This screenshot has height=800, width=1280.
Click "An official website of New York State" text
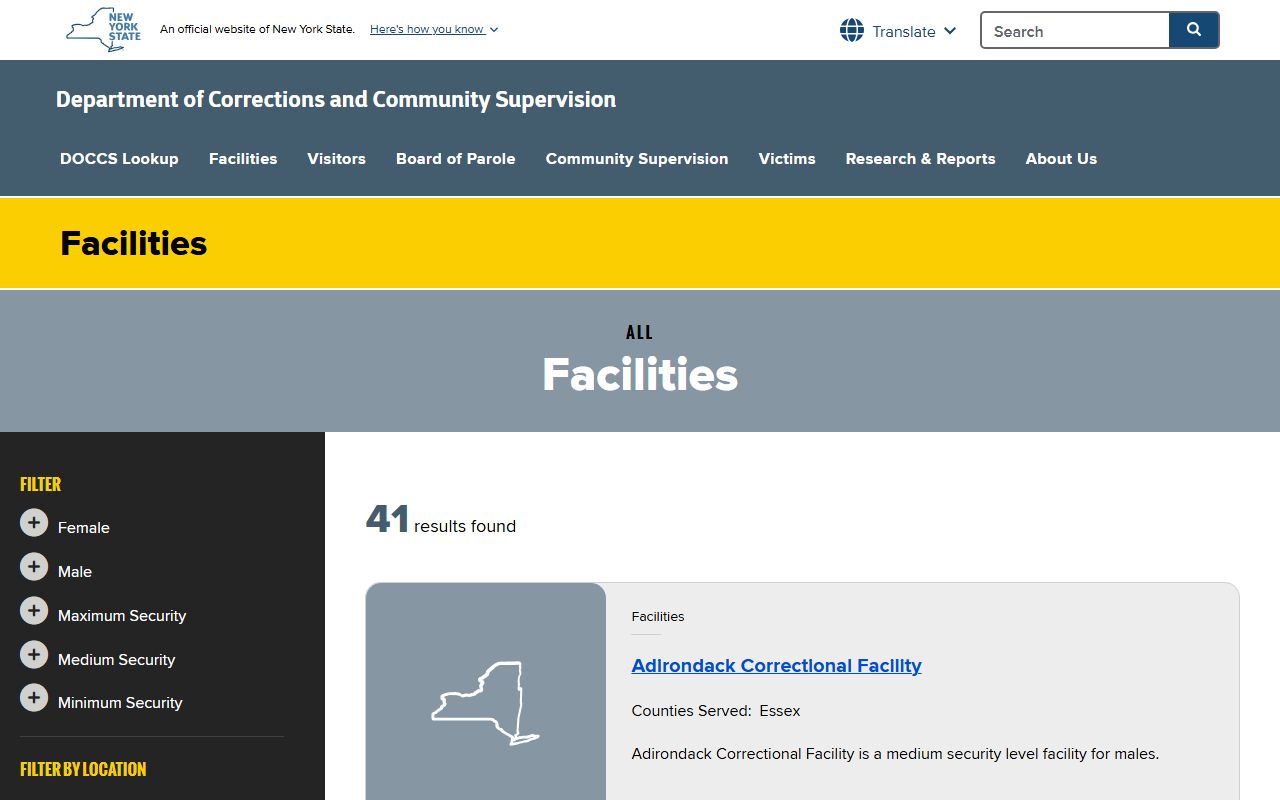click(x=257, y=29)
